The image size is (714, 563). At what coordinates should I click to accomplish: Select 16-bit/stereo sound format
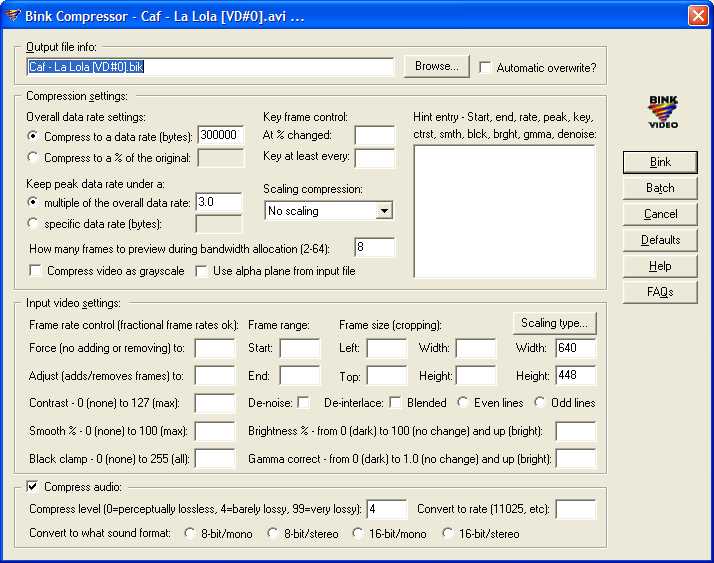448,534
